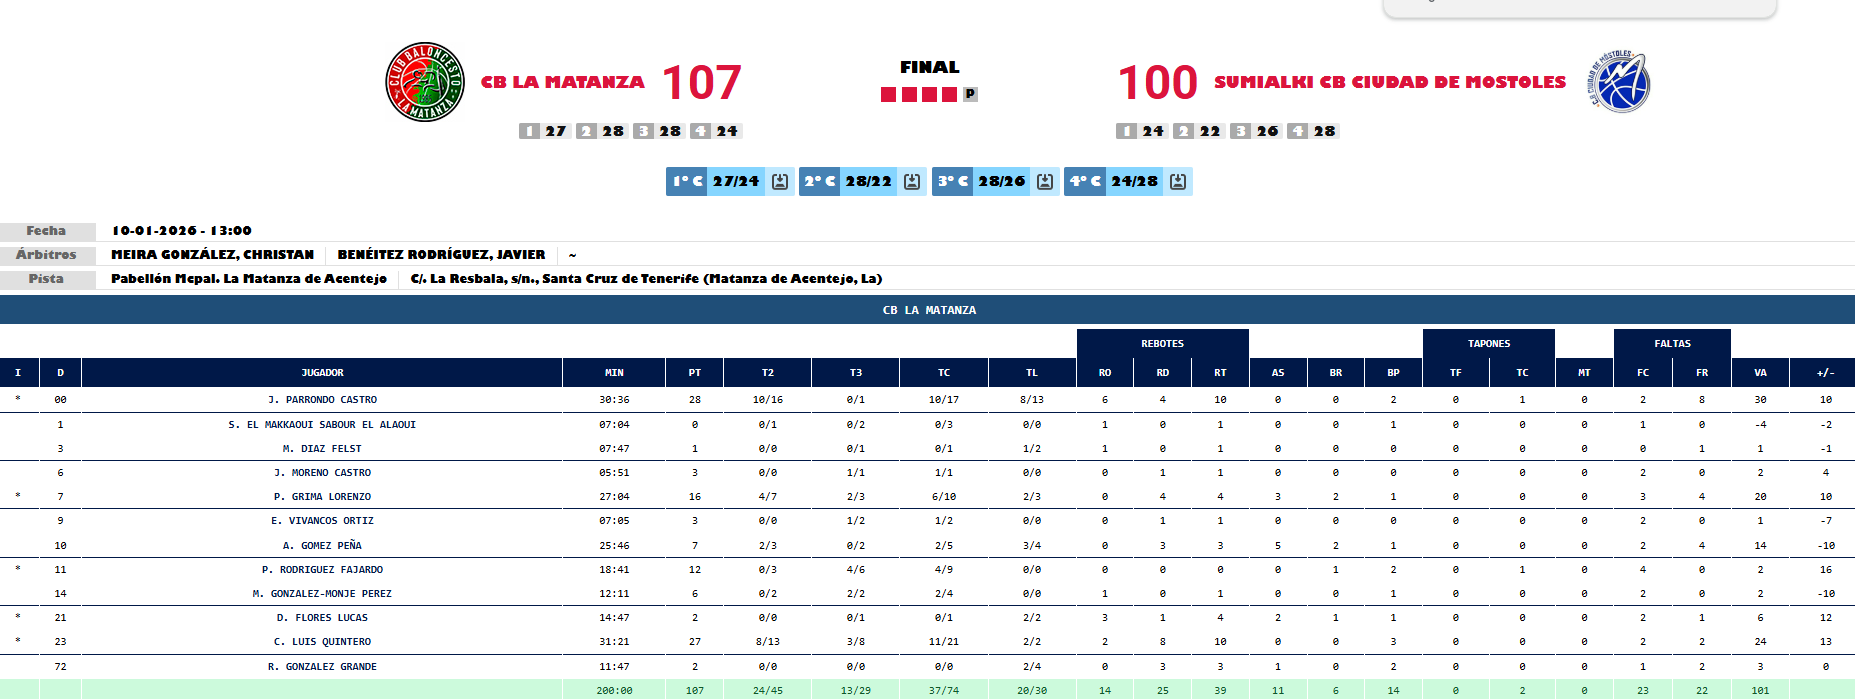The image size is (1855, 699).
Task: Click the MIN minutes column header
Action: tap(614, 373)
